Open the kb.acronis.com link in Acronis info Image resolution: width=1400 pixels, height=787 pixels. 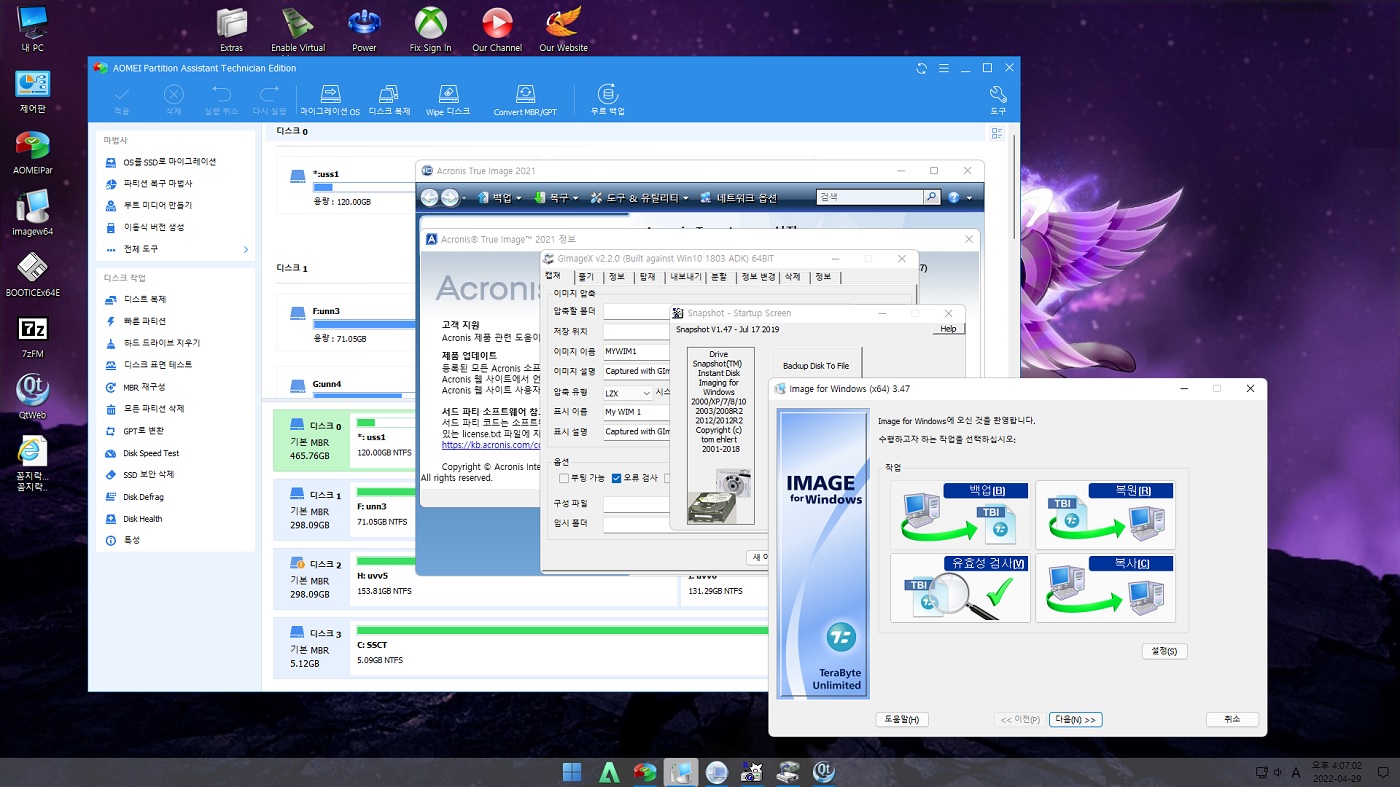[491, 445]
